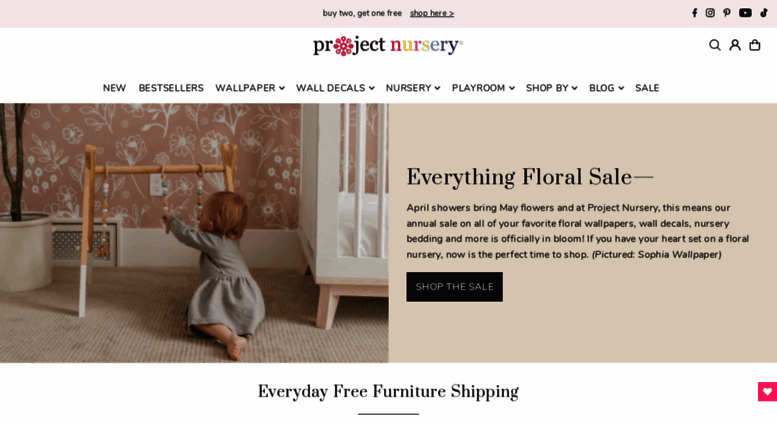Visit the Pinterest page icon
The image size is (777, 423).
(x=727, y=13)
